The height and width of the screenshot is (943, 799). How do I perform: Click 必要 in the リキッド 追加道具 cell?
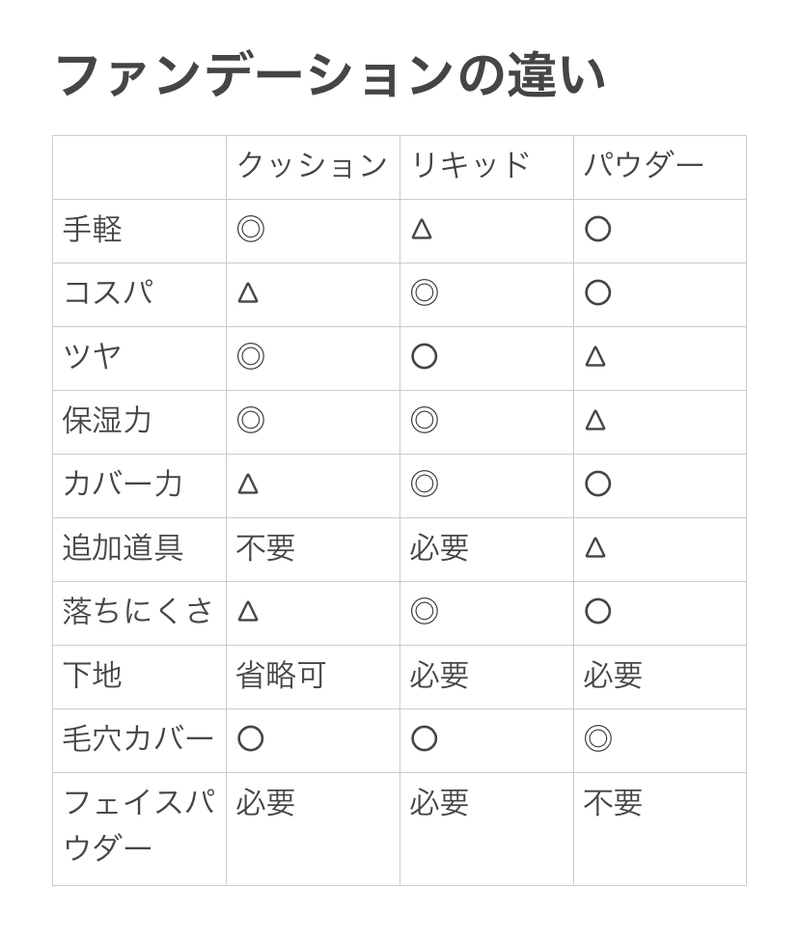coord(439,547)
